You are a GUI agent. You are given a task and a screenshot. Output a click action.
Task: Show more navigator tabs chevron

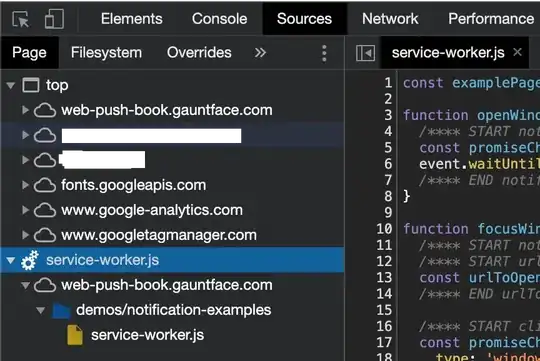[260, 53]
